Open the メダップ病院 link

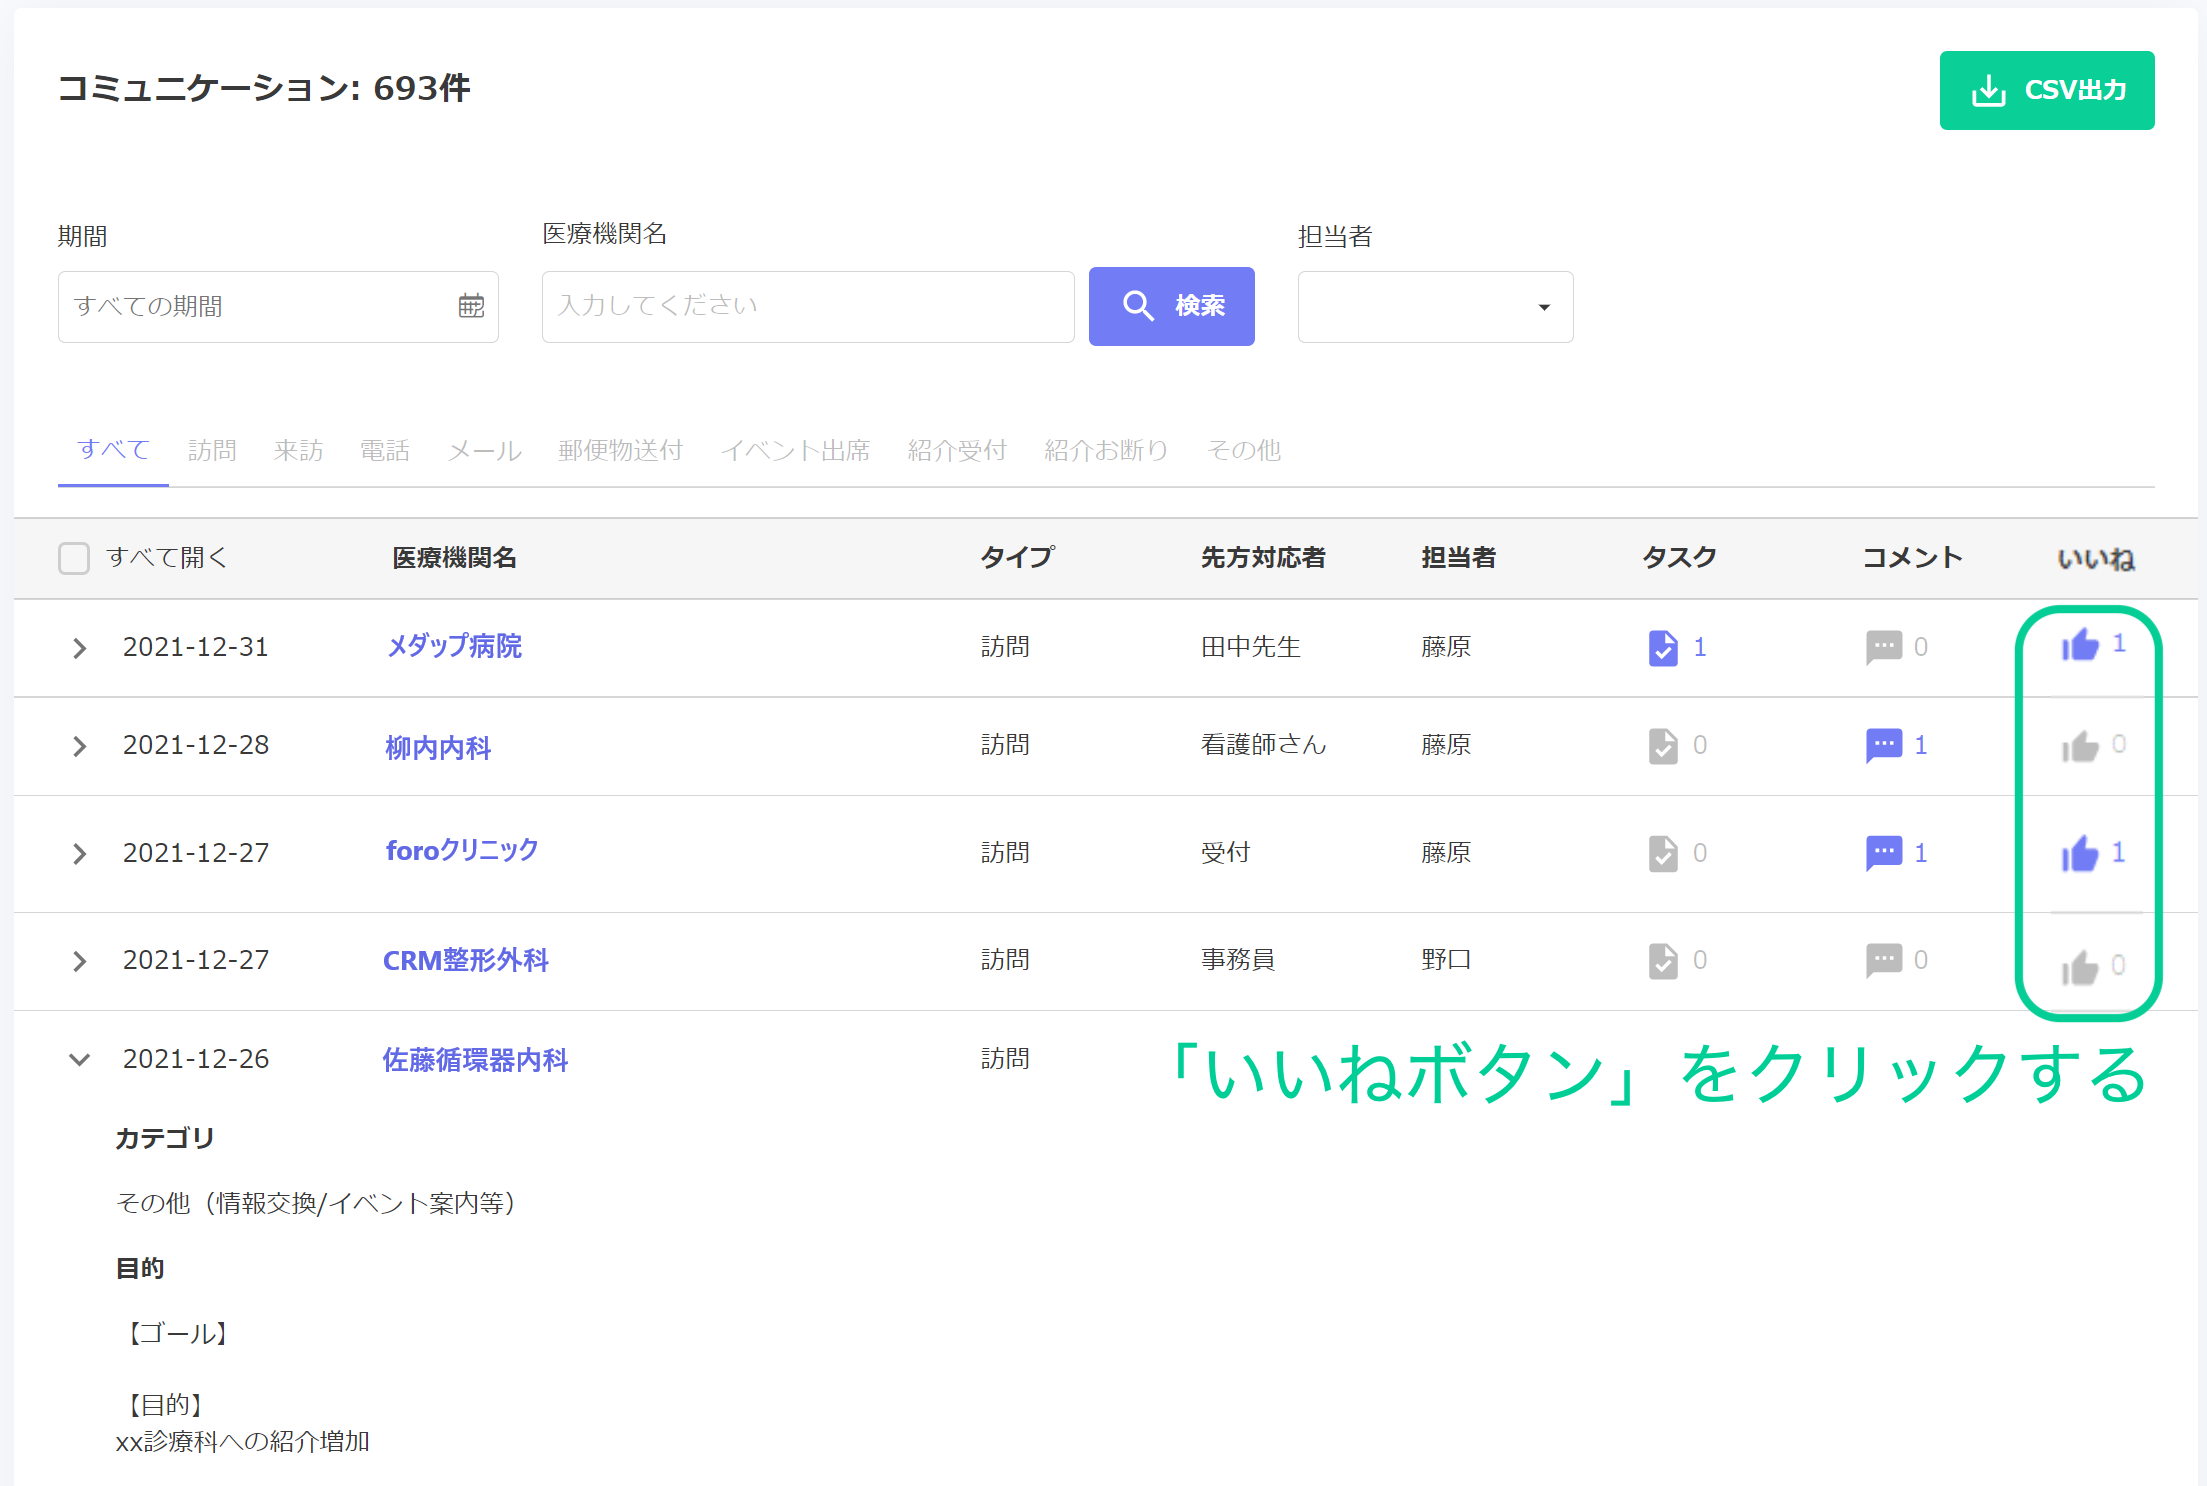pyautogui.click(x=454, y=646)
